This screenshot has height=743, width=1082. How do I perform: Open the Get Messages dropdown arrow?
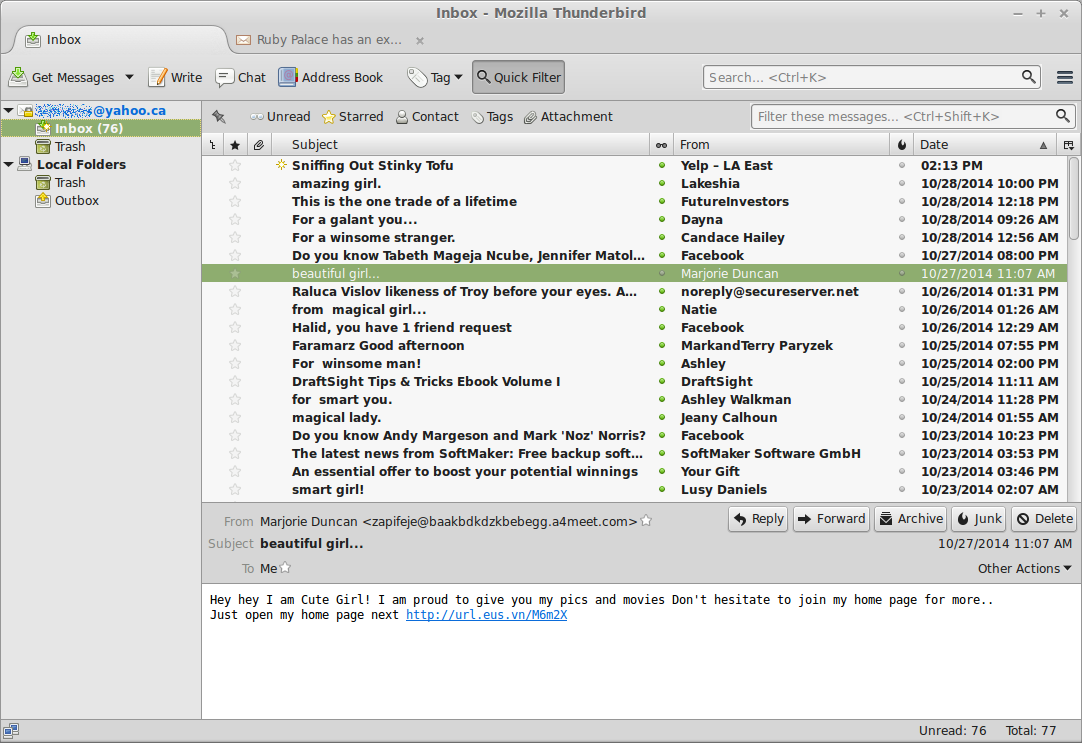pos(129,77)
